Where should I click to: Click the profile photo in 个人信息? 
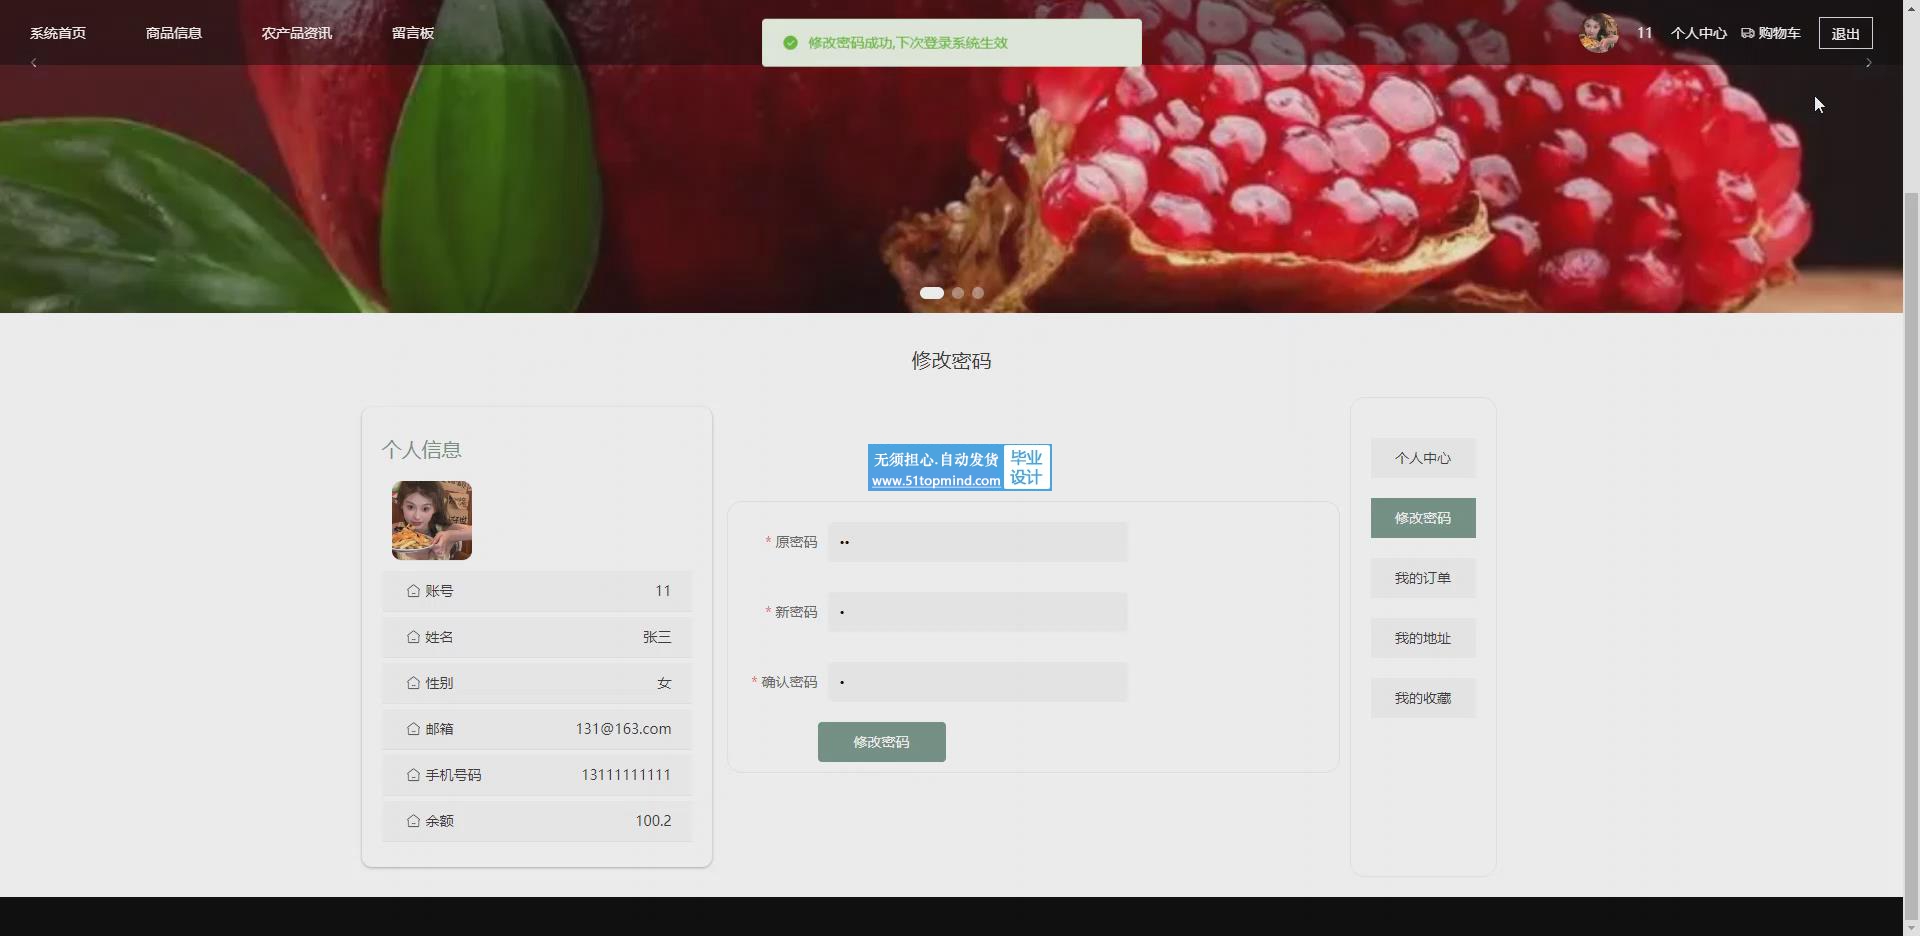click(432, 520)
